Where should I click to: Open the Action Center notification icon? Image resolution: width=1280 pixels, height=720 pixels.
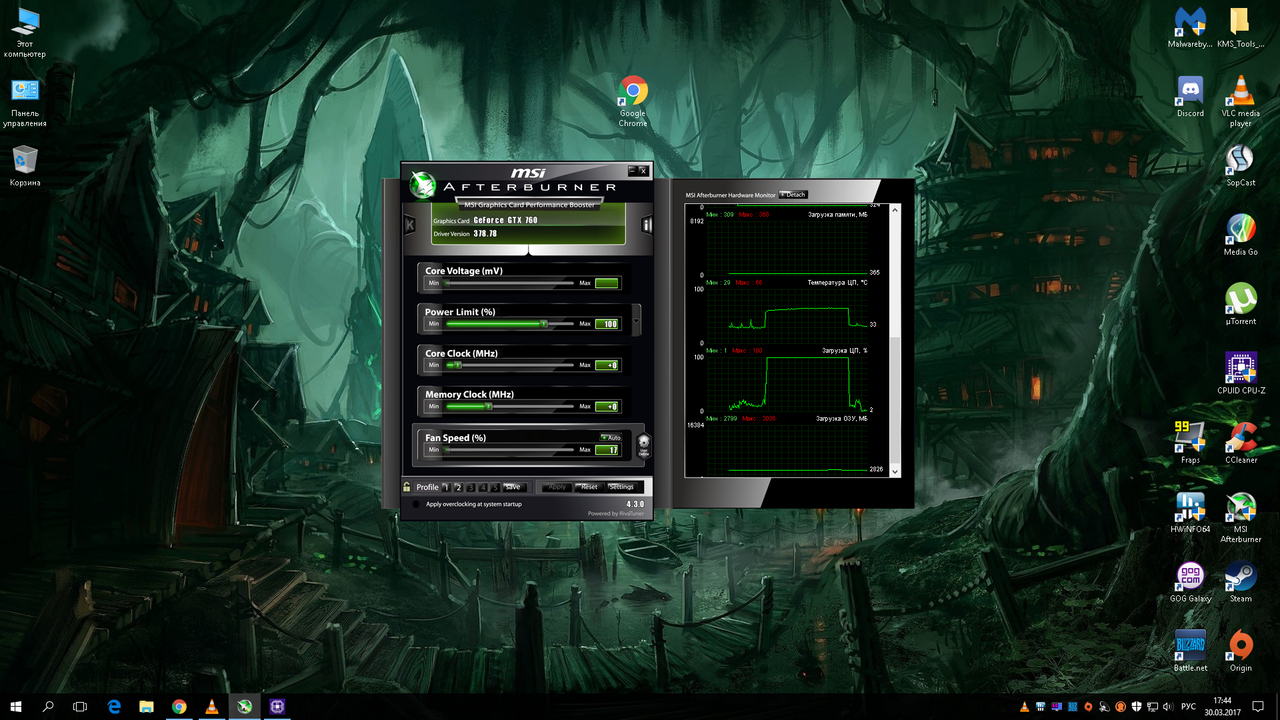pos(1258,706)
